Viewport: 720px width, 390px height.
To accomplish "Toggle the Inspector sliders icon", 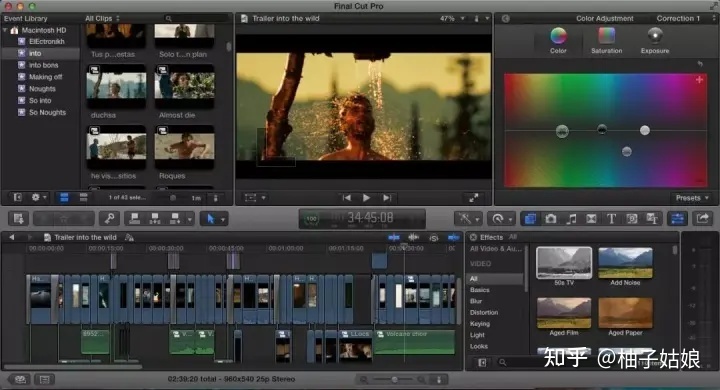I will tap(677, 219).
